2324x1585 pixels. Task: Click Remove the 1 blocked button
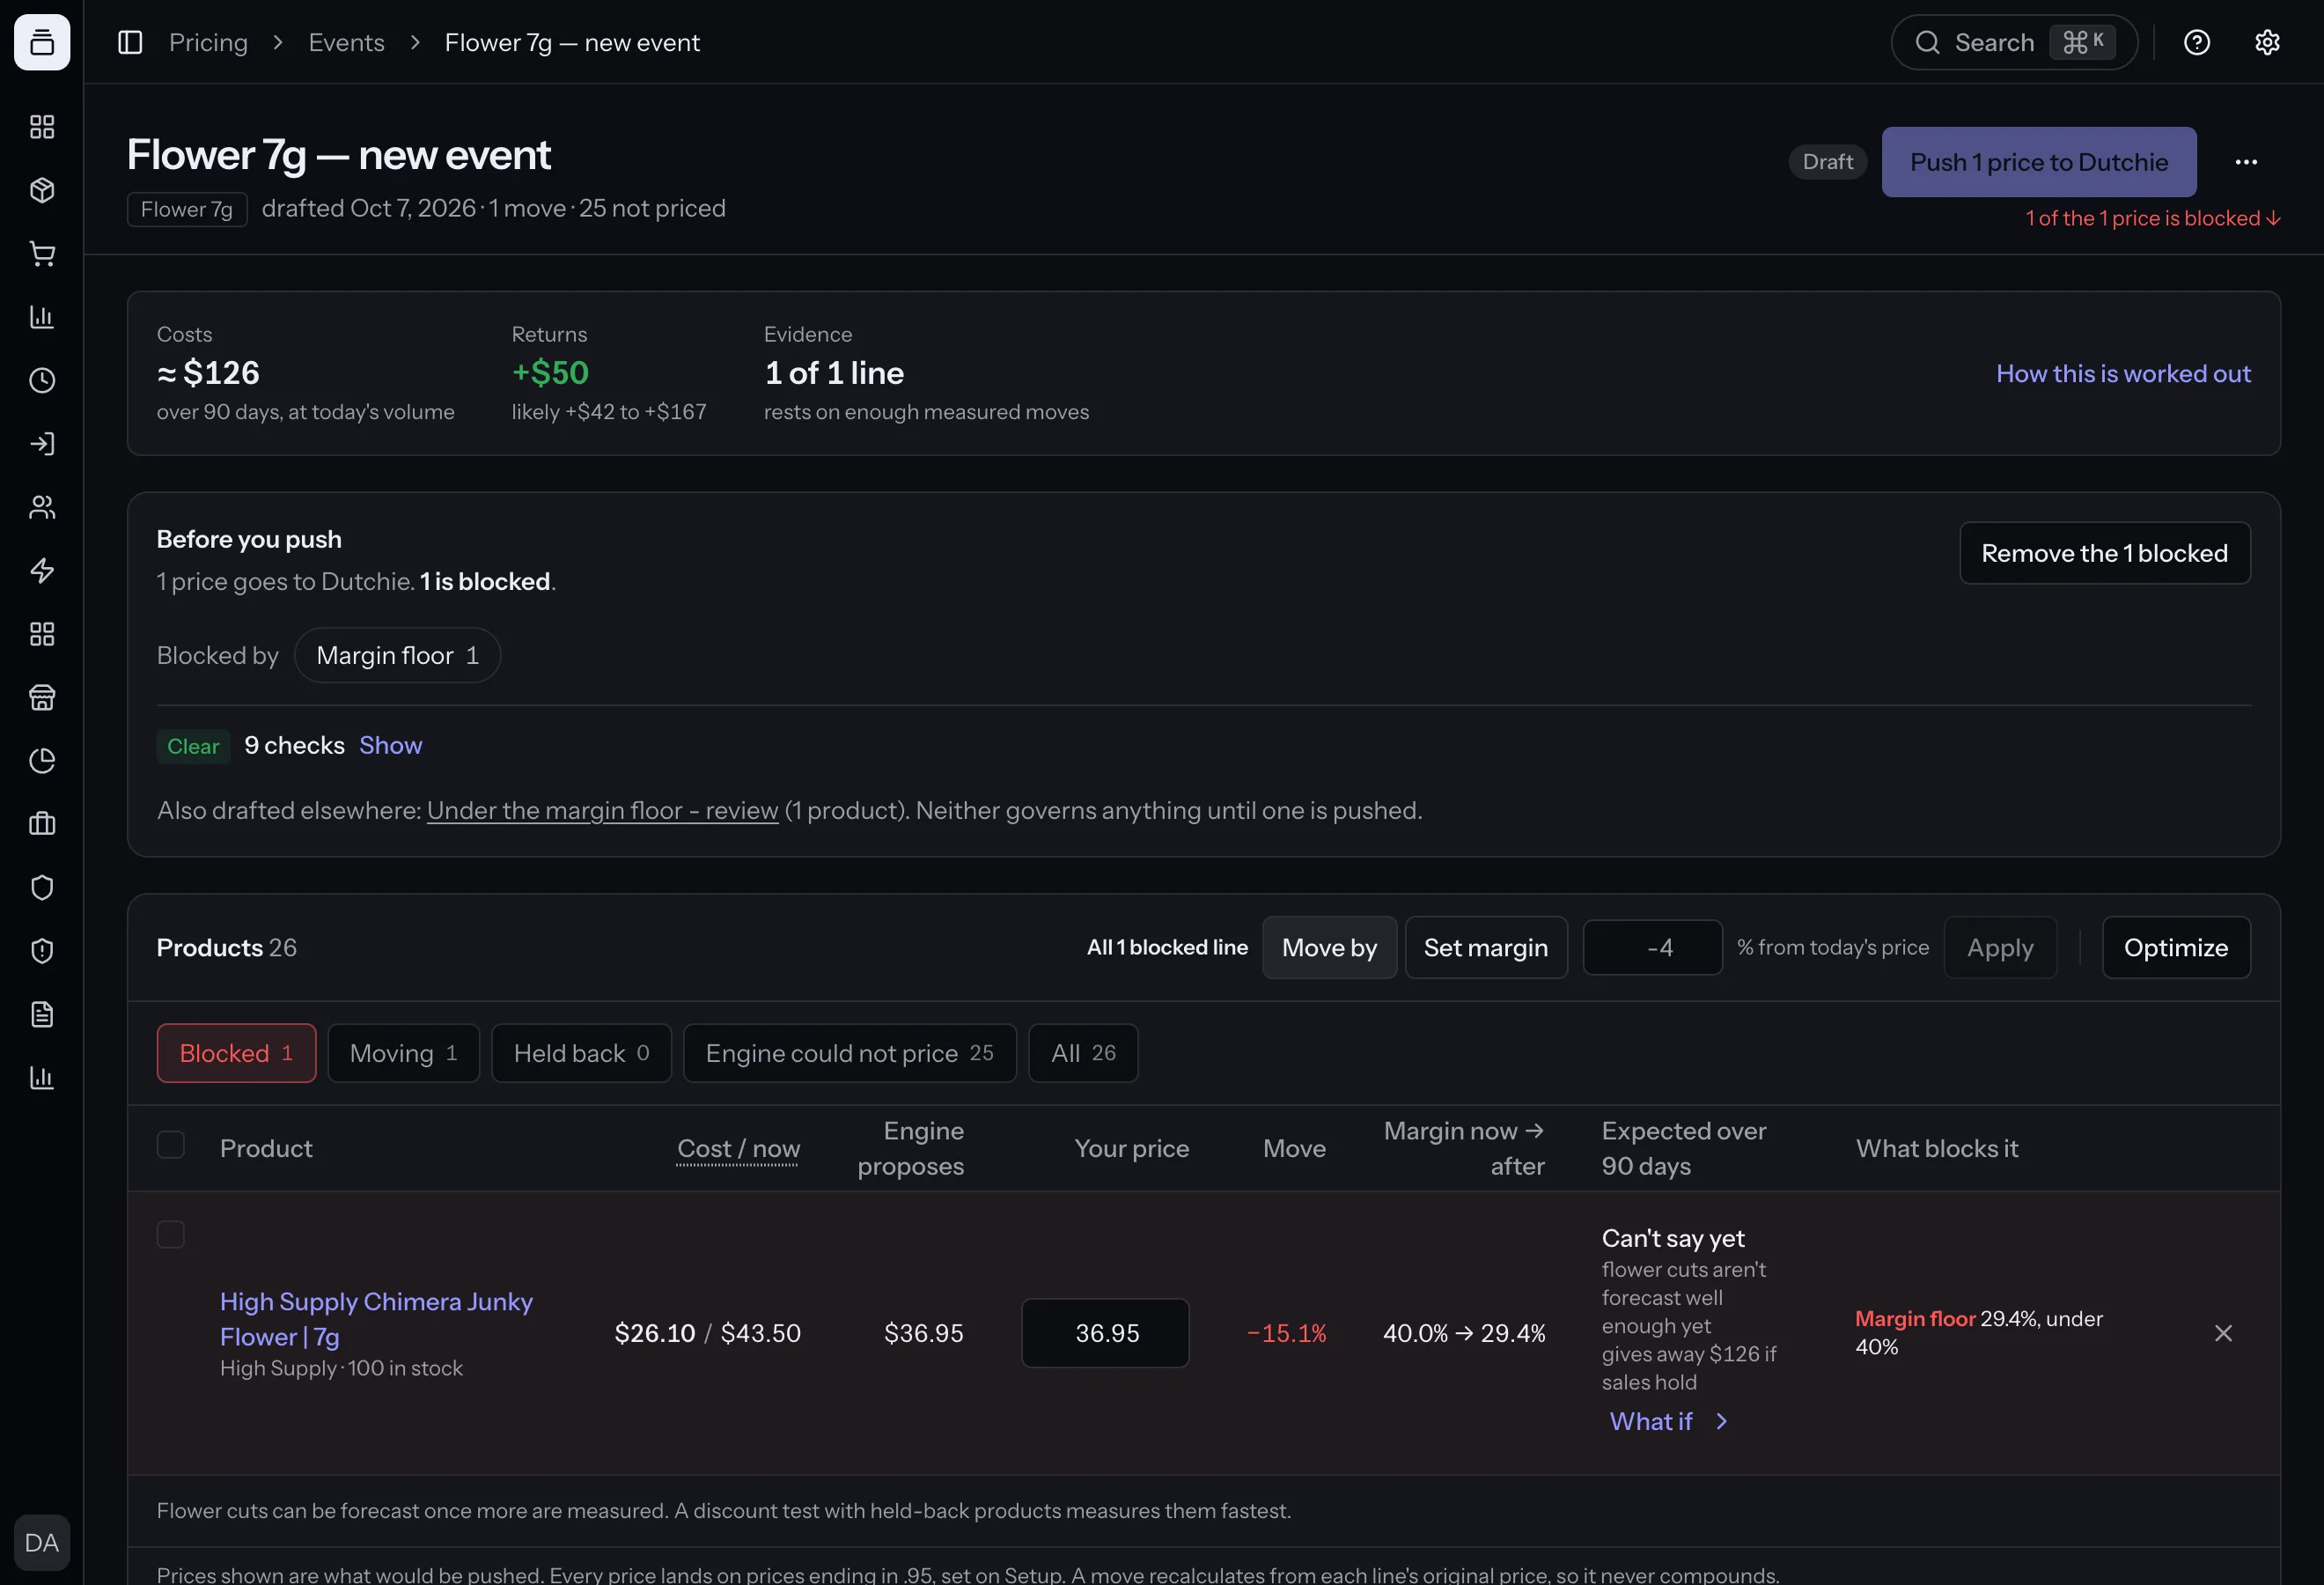(x=2105, y=553)
